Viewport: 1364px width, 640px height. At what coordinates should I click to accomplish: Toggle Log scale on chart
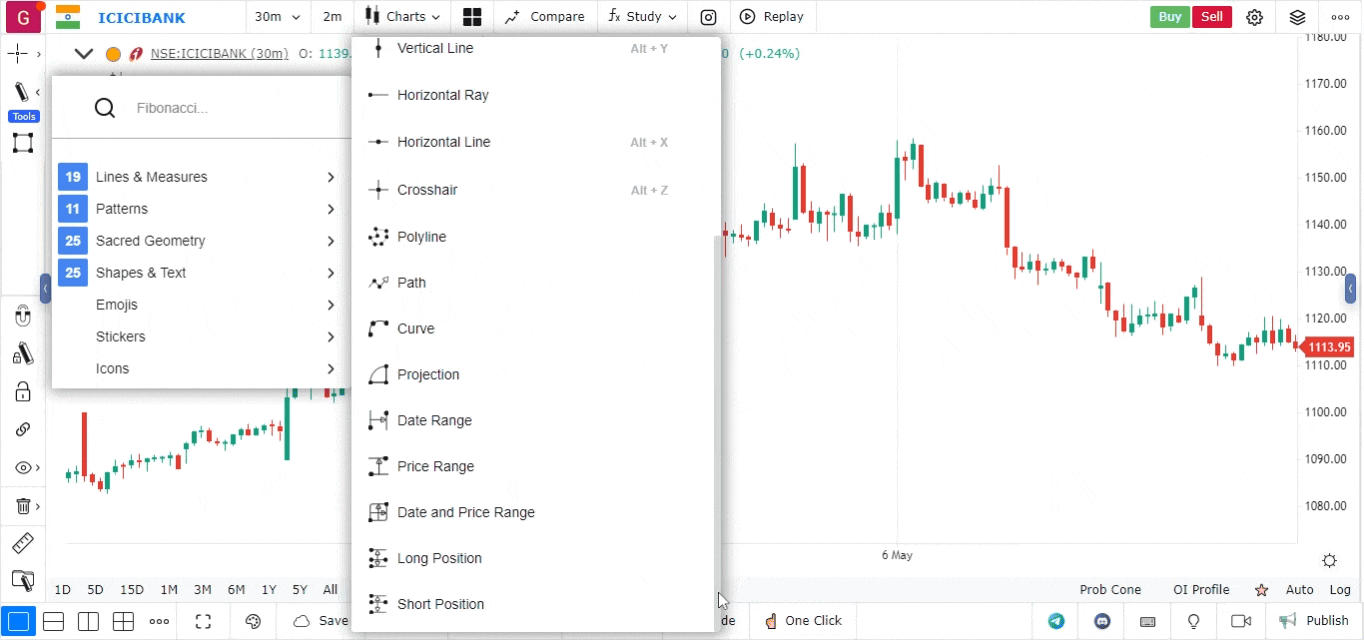pyautogui.click(x=1339, y=590)
